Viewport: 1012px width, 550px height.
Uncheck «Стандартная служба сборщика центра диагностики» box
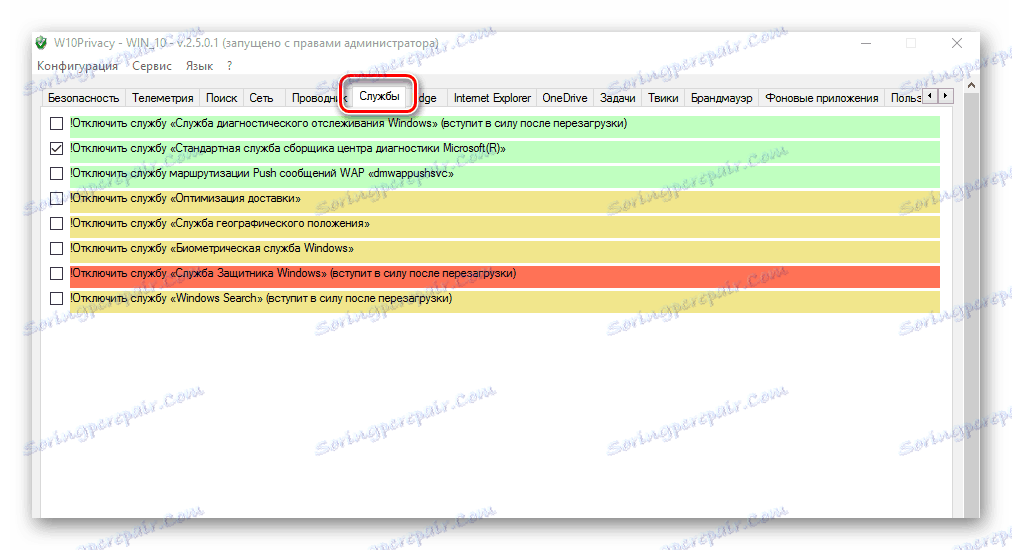click(x=56, y=148)
